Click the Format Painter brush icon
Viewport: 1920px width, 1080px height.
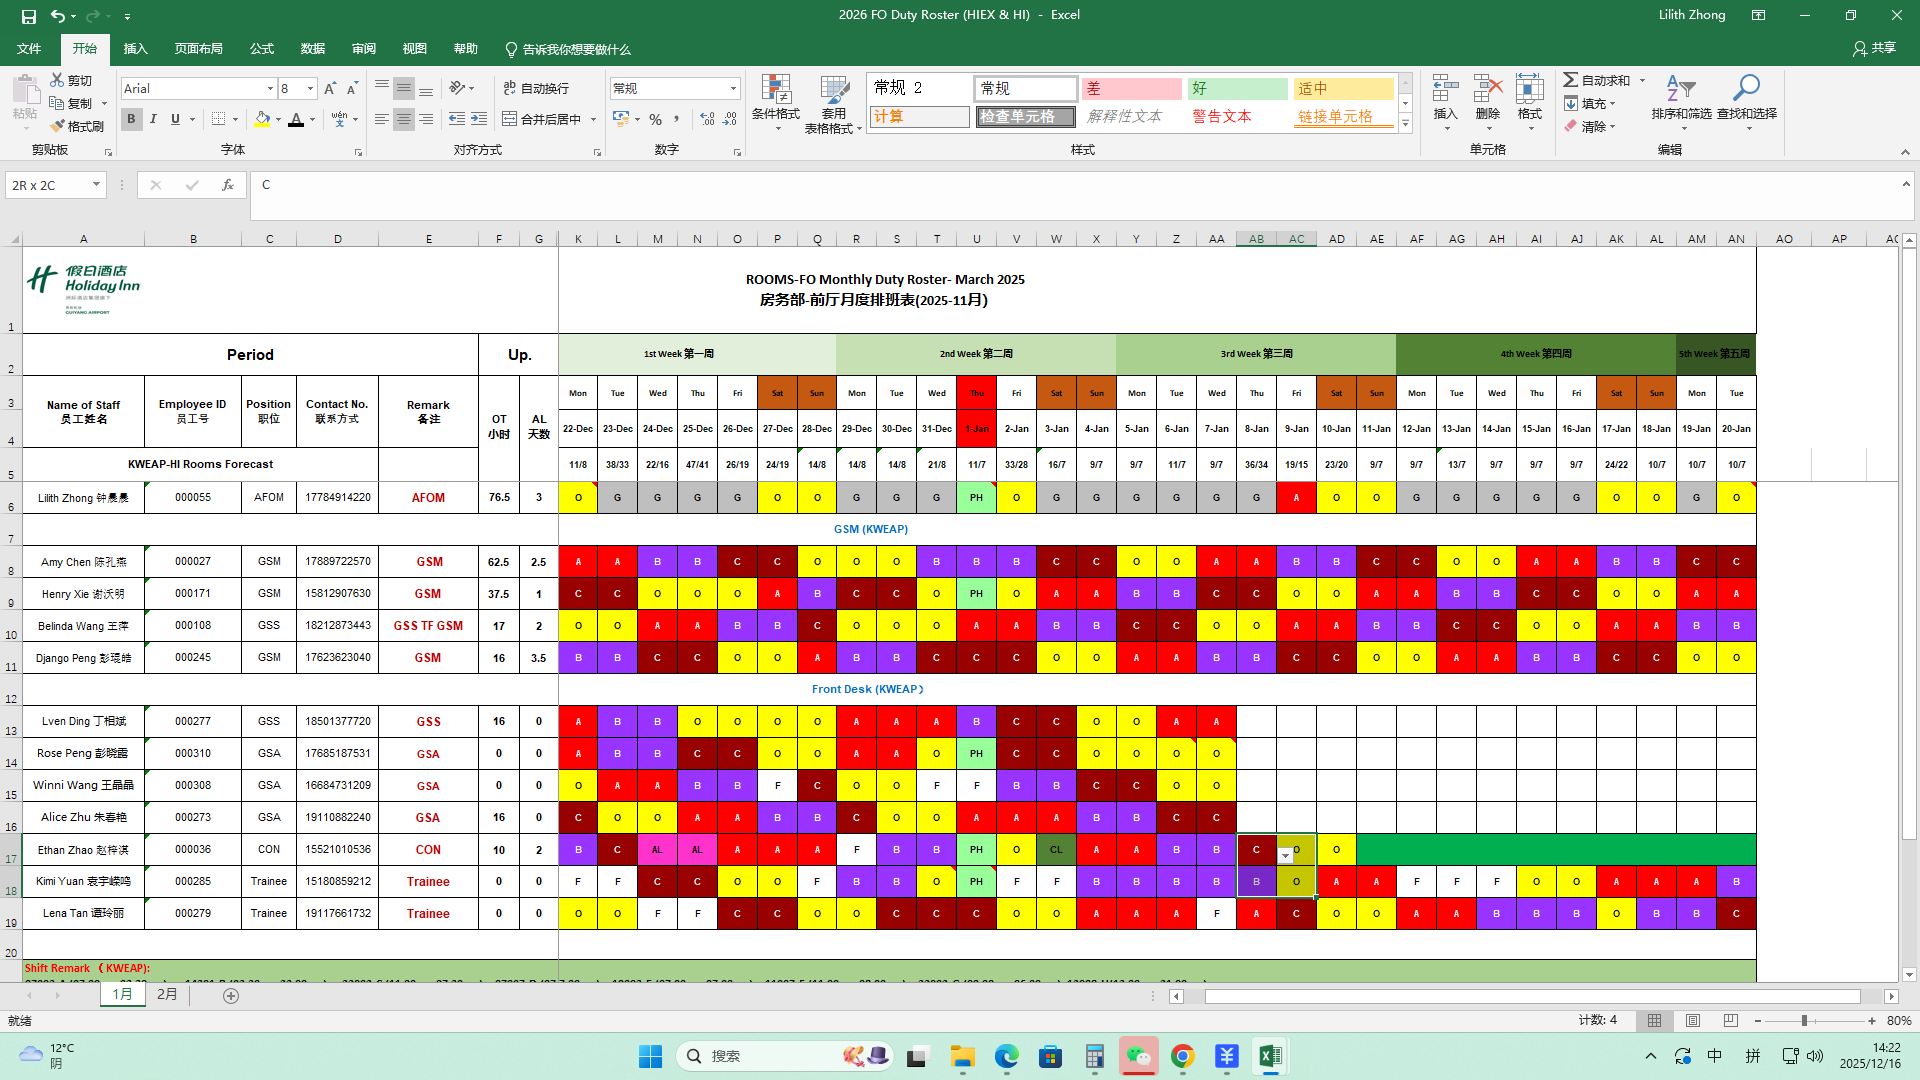[x=58, y=126]
